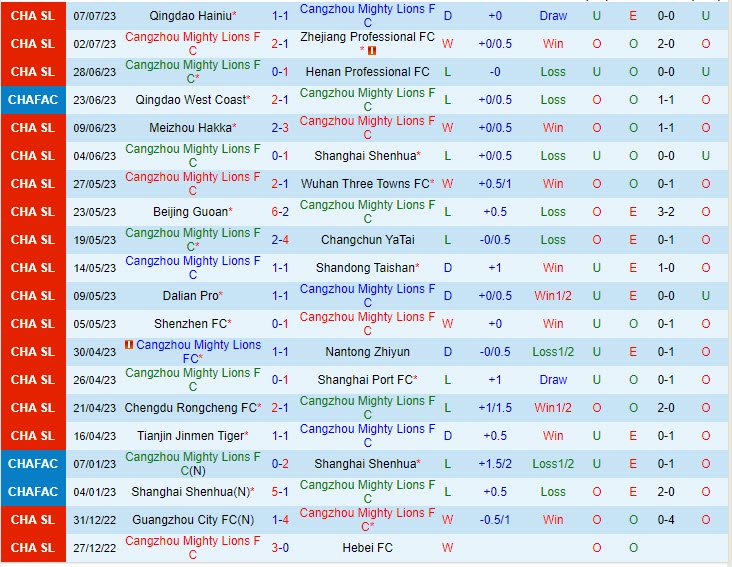Click the 1-0 half-time score for Shandong Taishan
Image resolution: width=732 pixels, height=567 pixels.
point(666,268)
